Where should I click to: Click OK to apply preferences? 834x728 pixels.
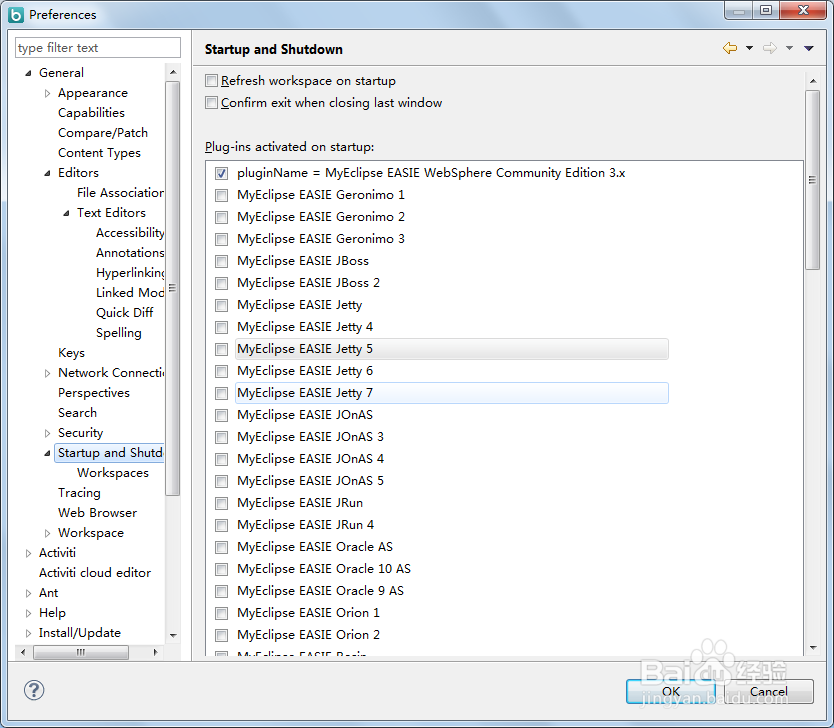tap(671, 691)
